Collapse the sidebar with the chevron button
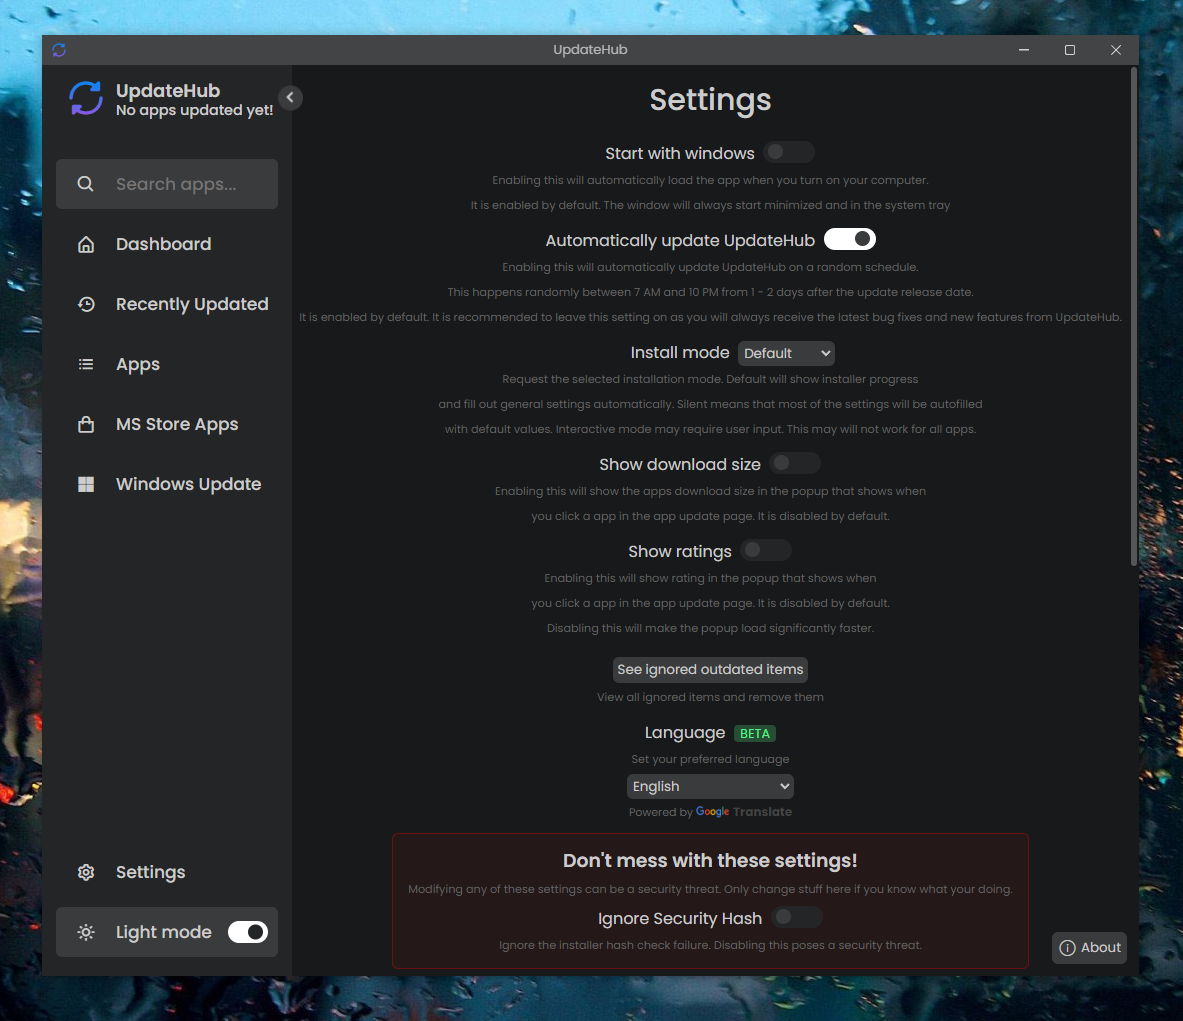The width and height of the screenshot is (1183, 1021). [x=290, y=97]
